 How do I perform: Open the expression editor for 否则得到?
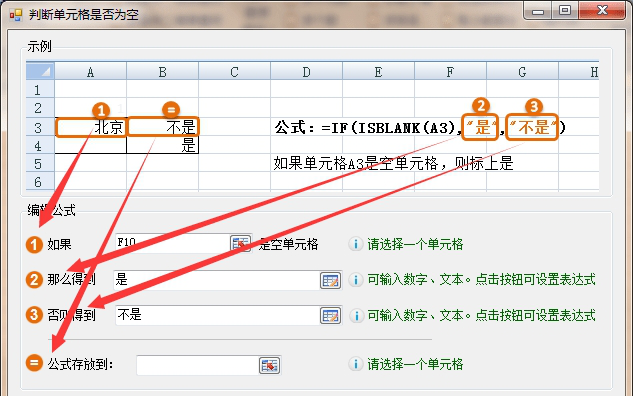[330, 316]
